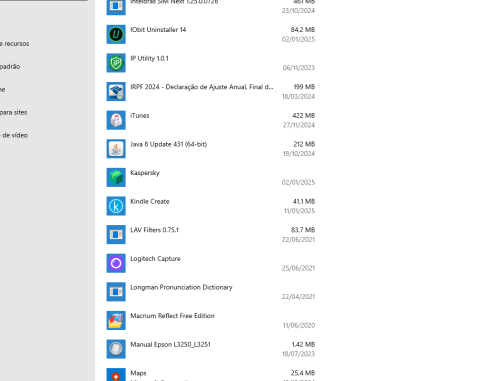Click the IP Utility 1.0.1 shield icon
The width and height of the screenshot is (500, 381).
pyautogui.click(x=116, y=63)
